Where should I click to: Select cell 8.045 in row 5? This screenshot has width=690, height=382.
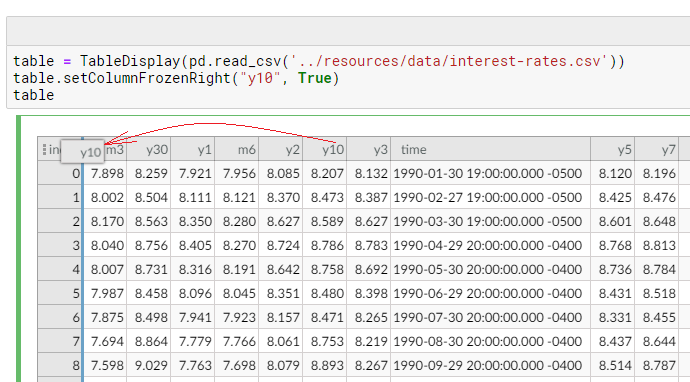(237, 293)
